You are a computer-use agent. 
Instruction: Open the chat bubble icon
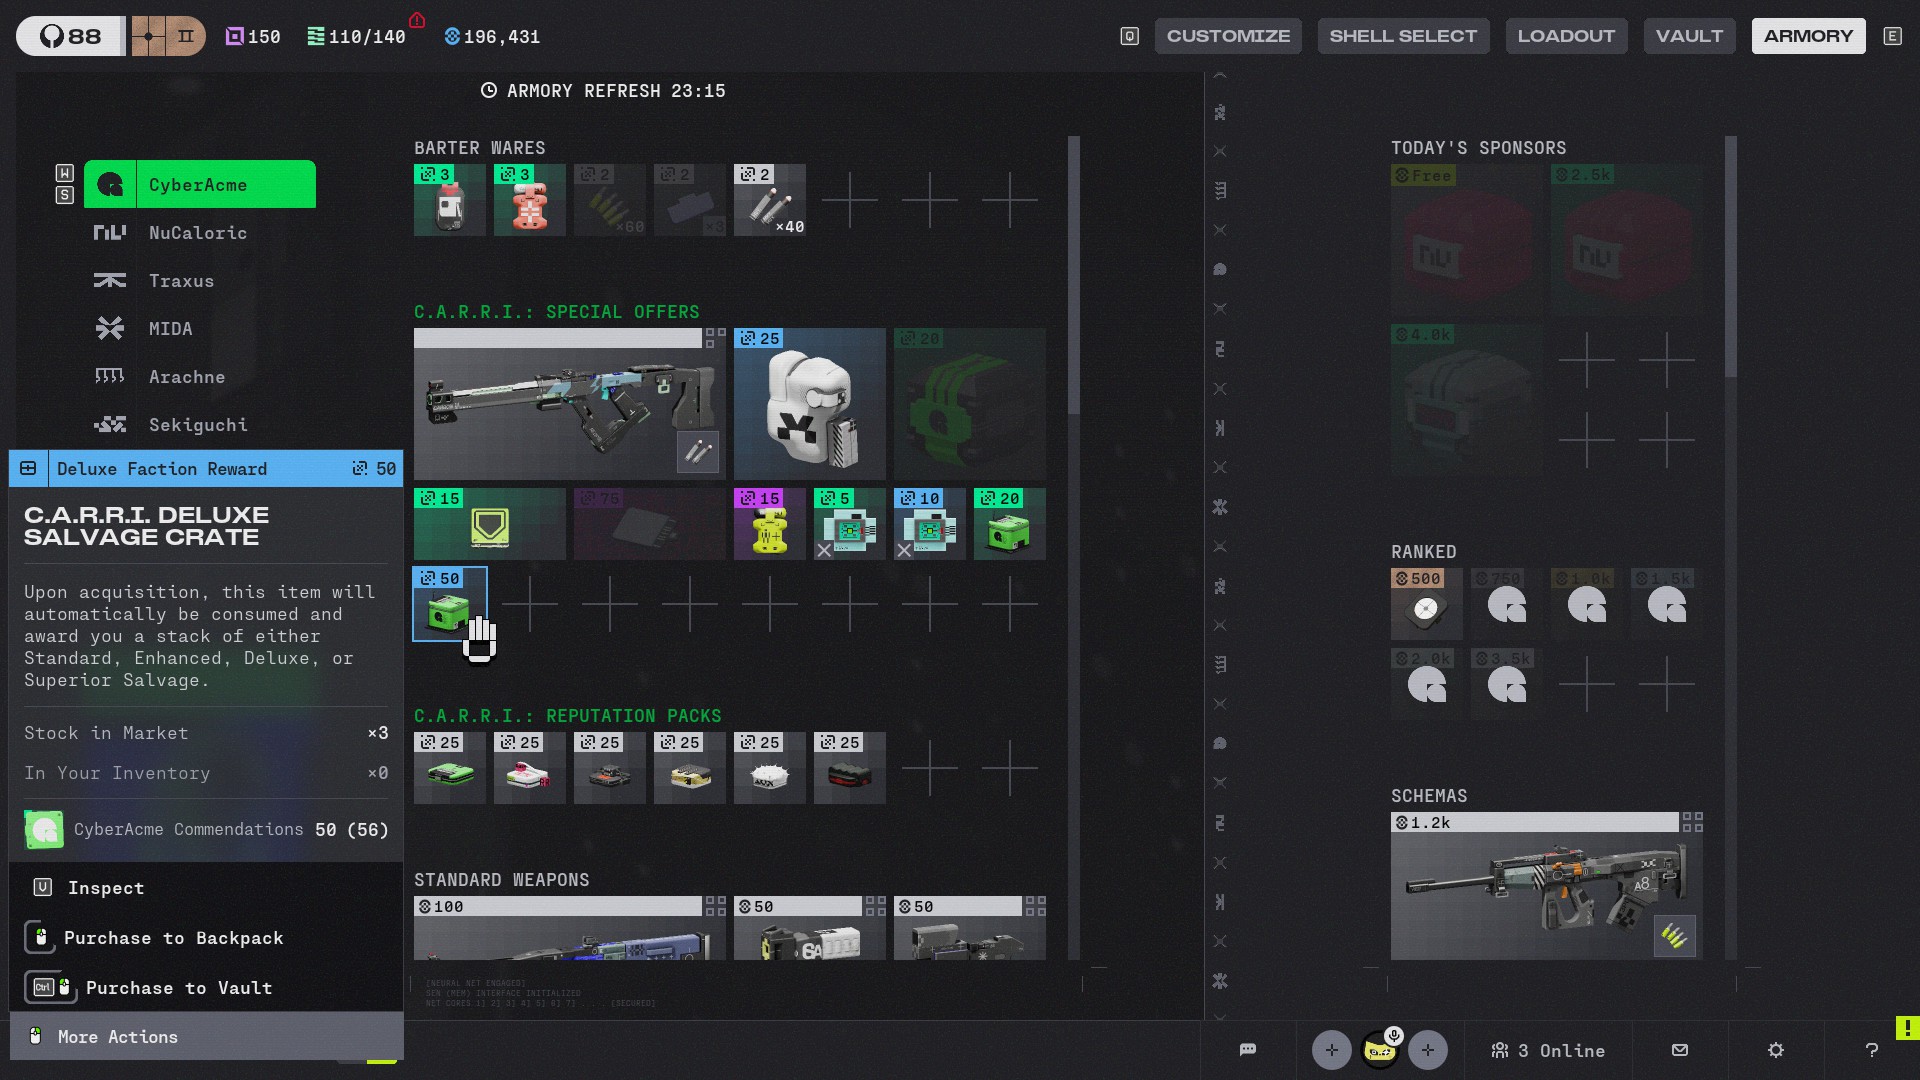[x=1247, y=1050]
